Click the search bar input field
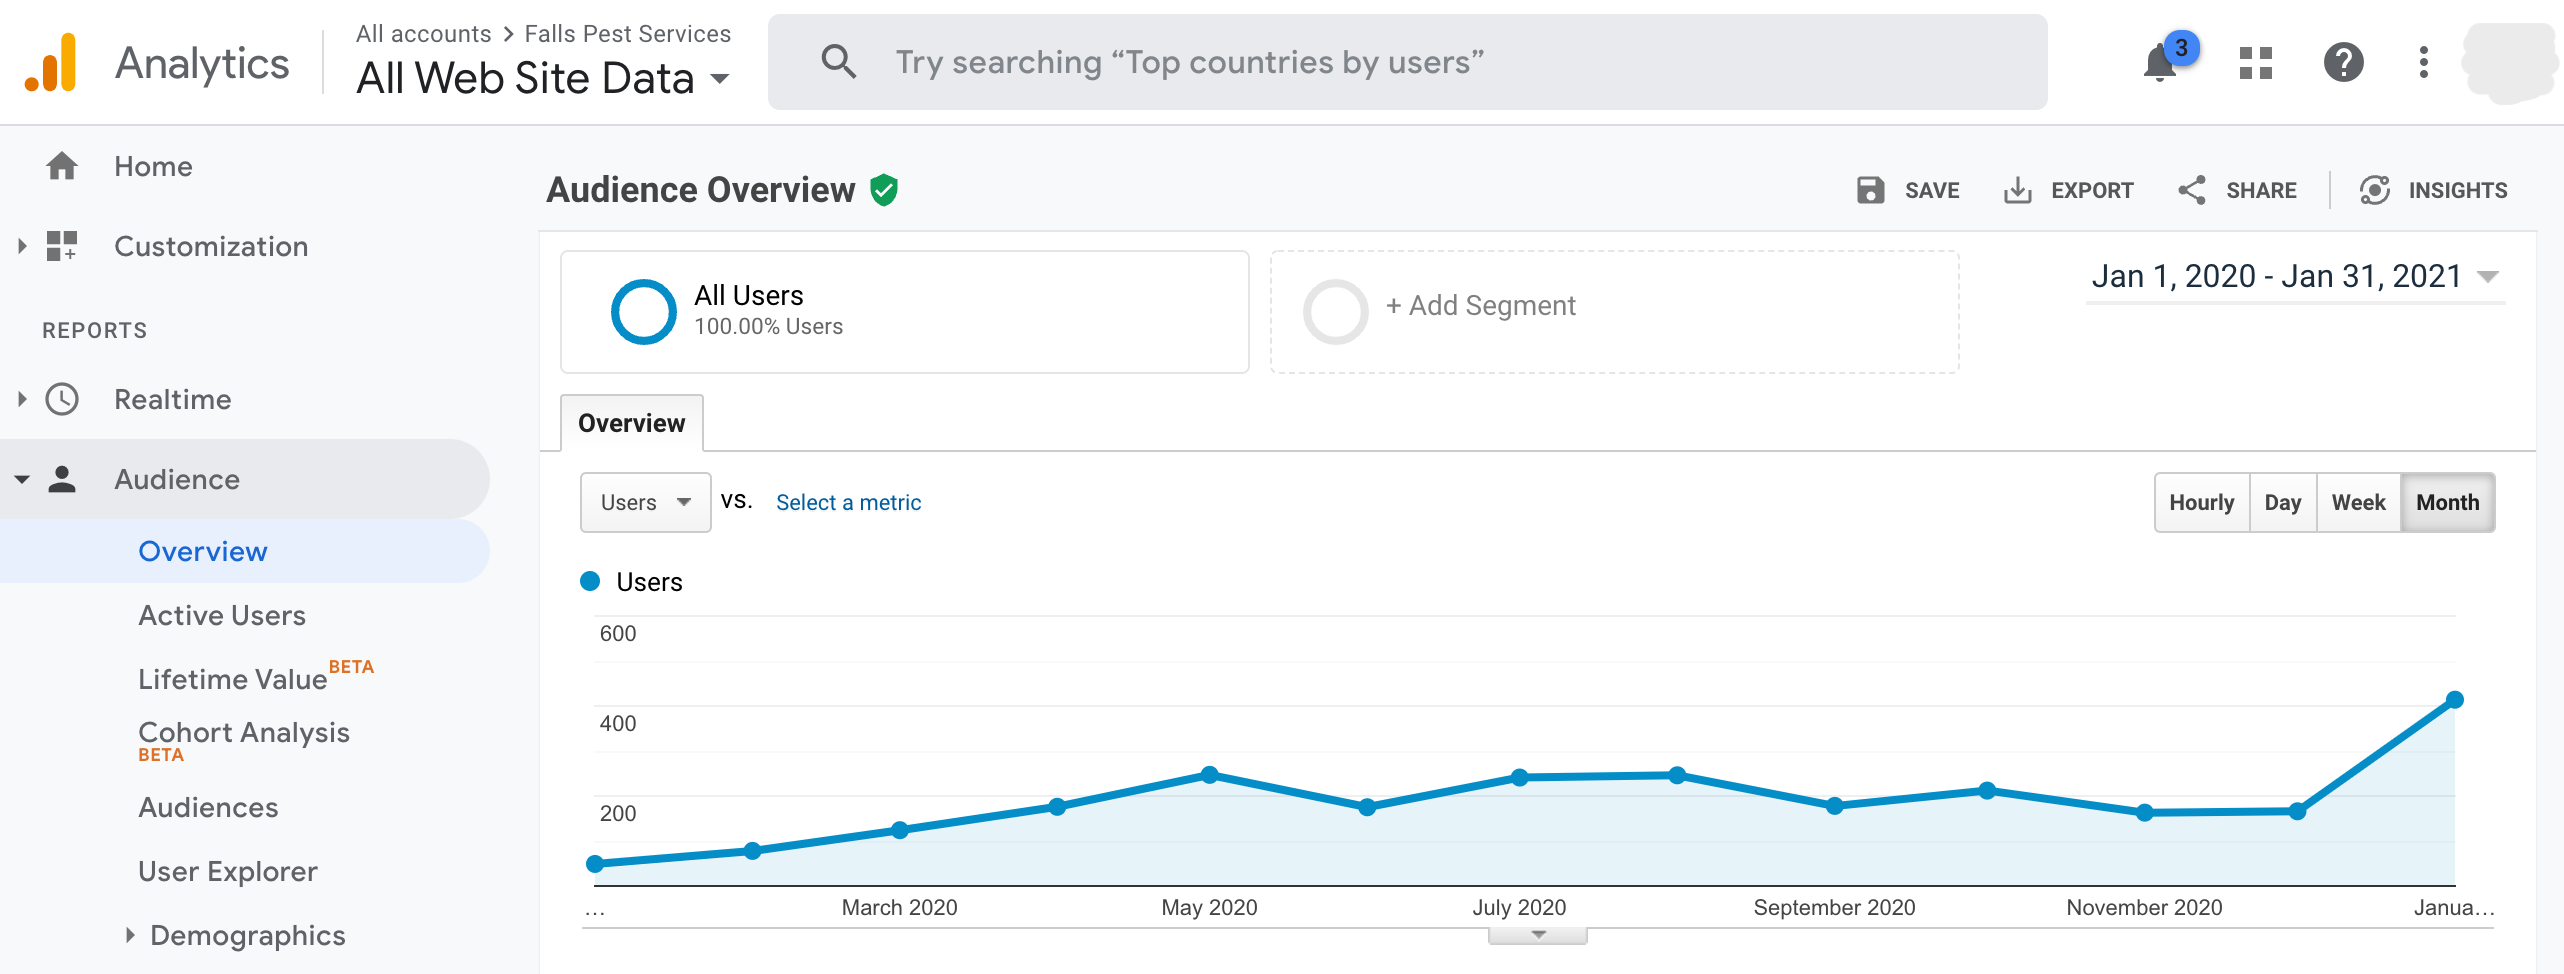Screen dimensions: 2564x974 (x=1400, y=62)
